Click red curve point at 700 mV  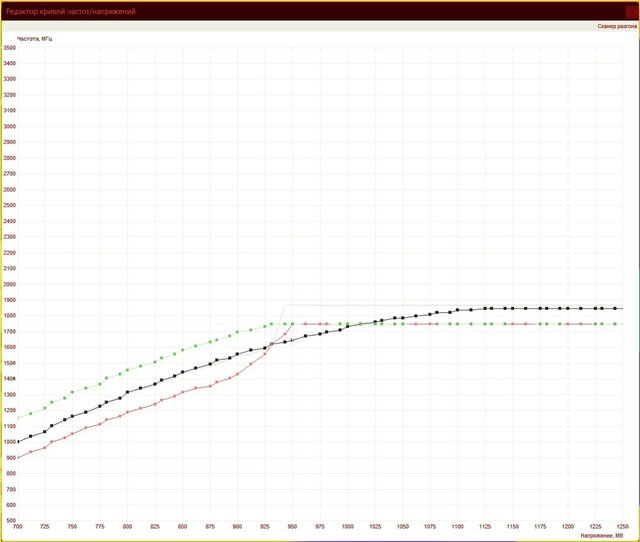pyautogui.click(x=18, y=458)
